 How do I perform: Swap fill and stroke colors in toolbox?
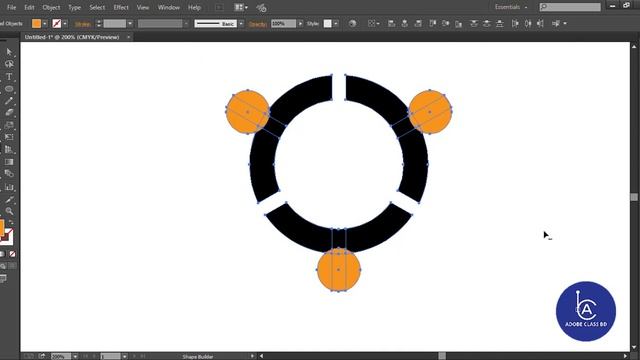[x=11, y=223]
